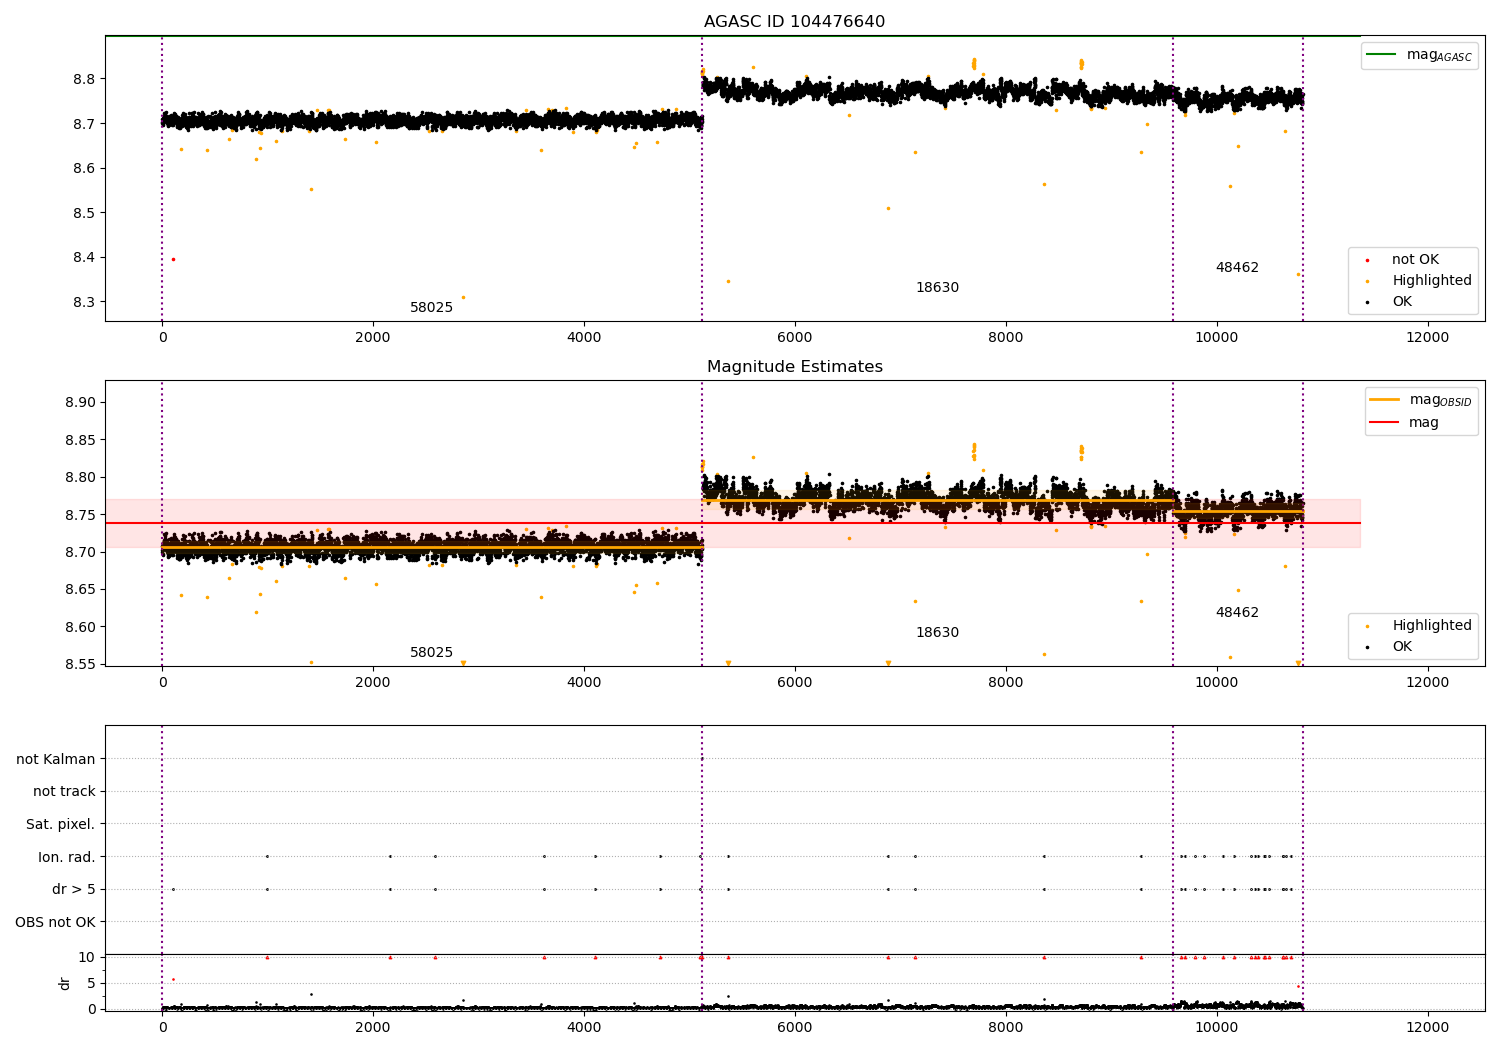Click the mag OBSID legend entry in middle plot

[1421, 400]
